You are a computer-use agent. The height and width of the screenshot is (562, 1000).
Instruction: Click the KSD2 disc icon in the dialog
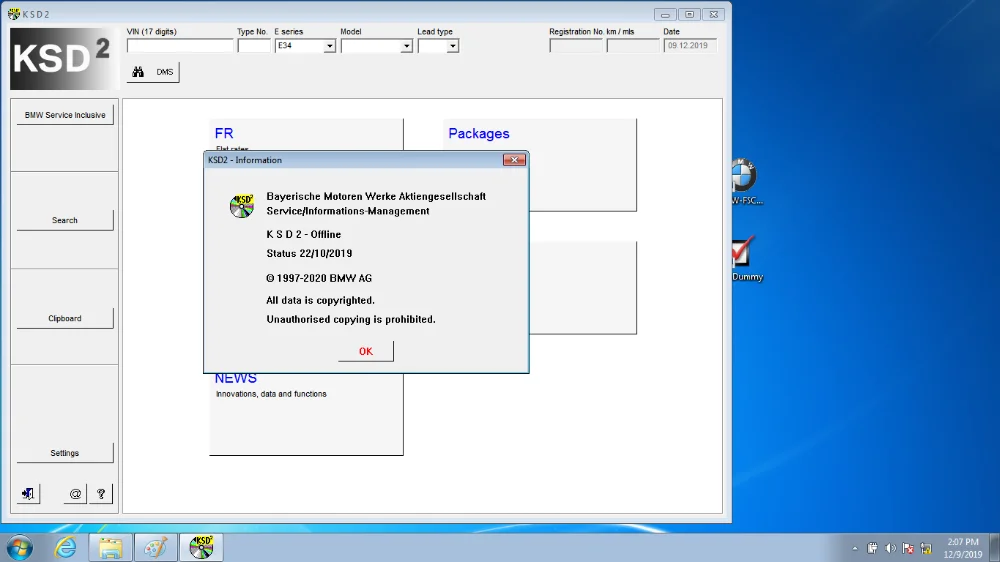(242, 206)
